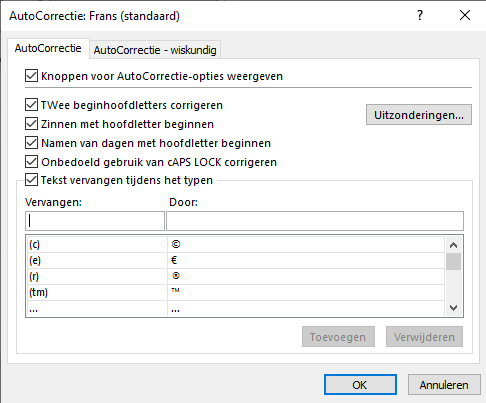Screen dimensions: 486x403
Task: Select the (e) euro symbol row
Action: [x=235, y=260]
